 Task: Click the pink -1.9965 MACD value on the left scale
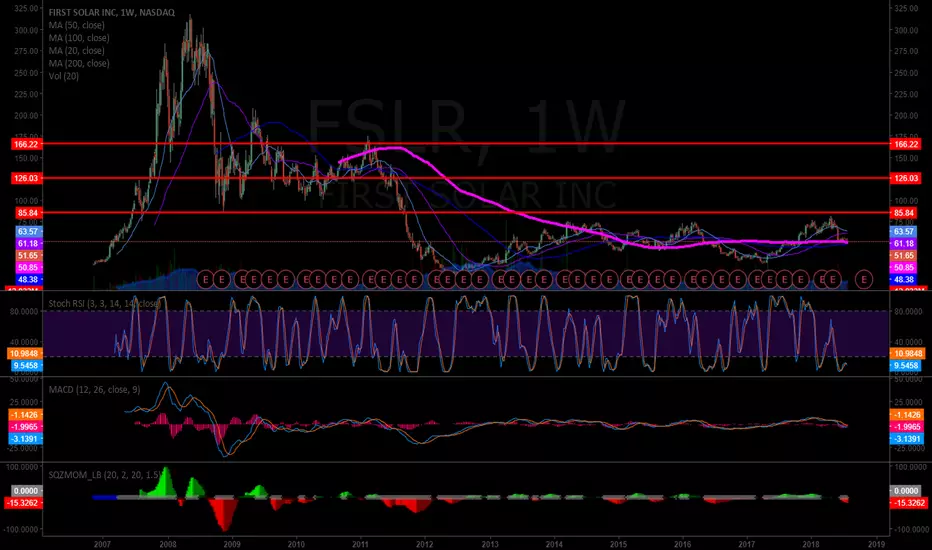(26, 426)
